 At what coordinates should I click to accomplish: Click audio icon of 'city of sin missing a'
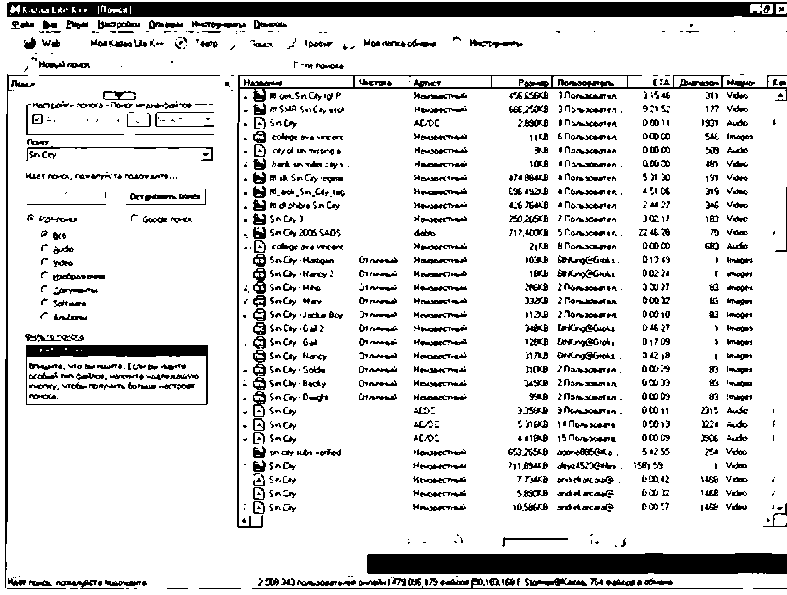click(x=259, y=151)
